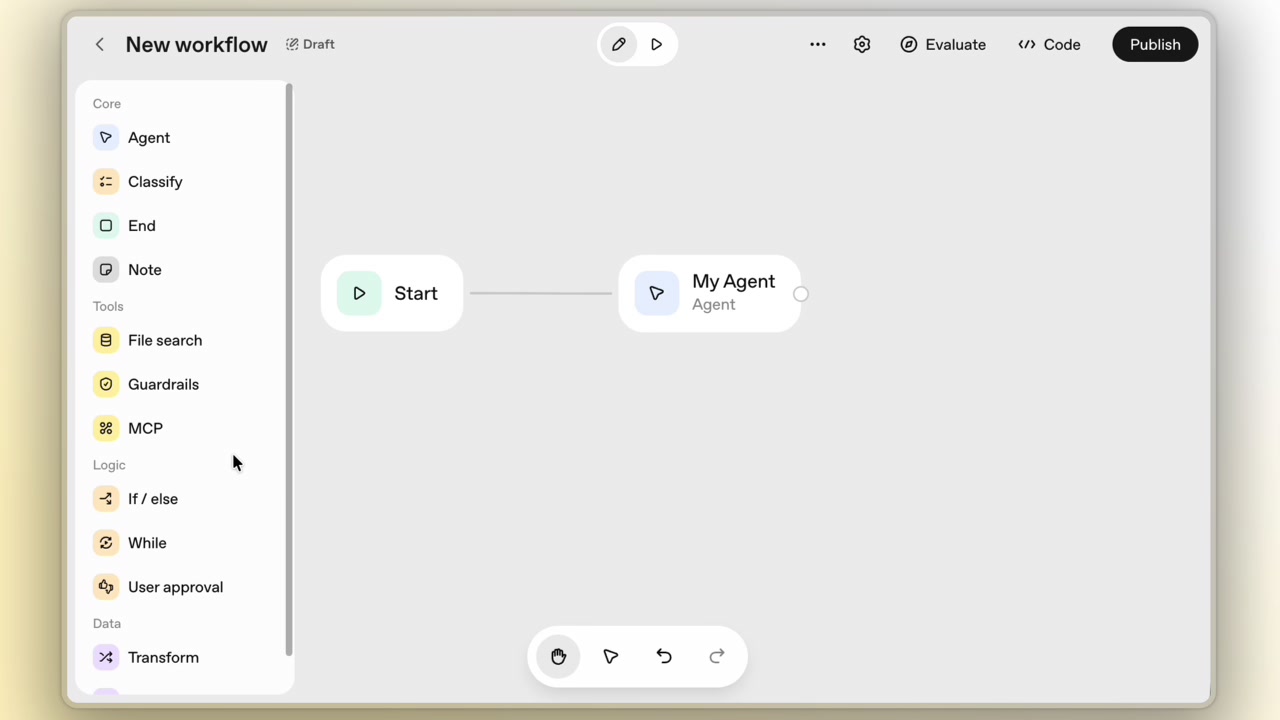Undo the last change
The image size is (1280, 720).
coord(663,656)
